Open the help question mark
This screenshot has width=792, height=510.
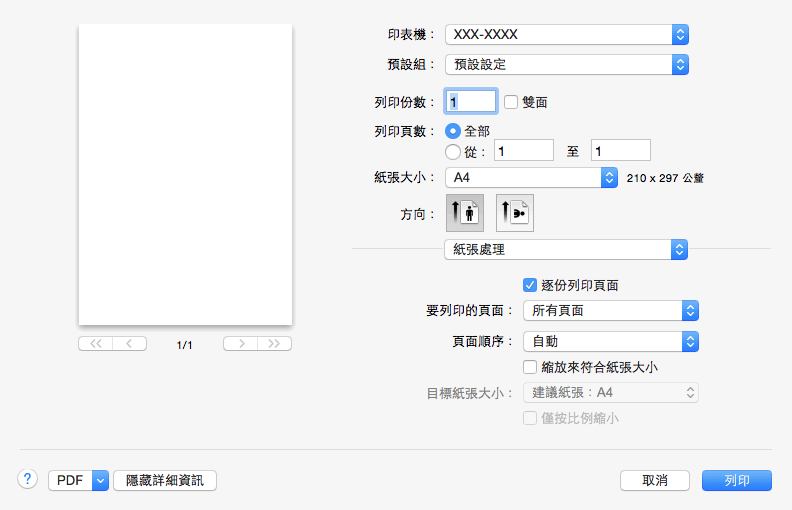click(28, 479)
